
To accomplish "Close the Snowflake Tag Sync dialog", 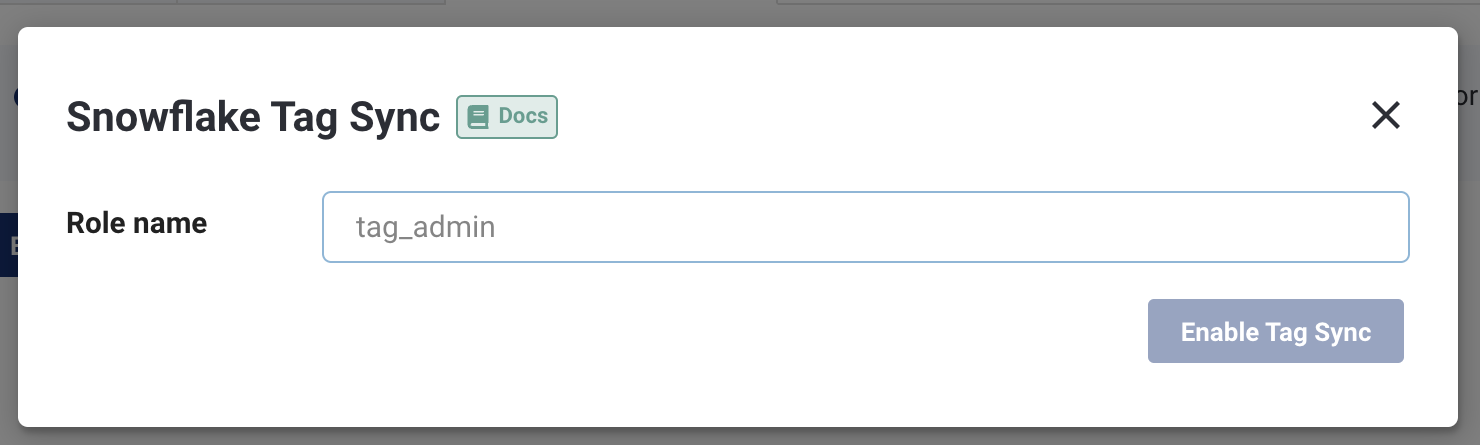I will (x=1385, y=116).
